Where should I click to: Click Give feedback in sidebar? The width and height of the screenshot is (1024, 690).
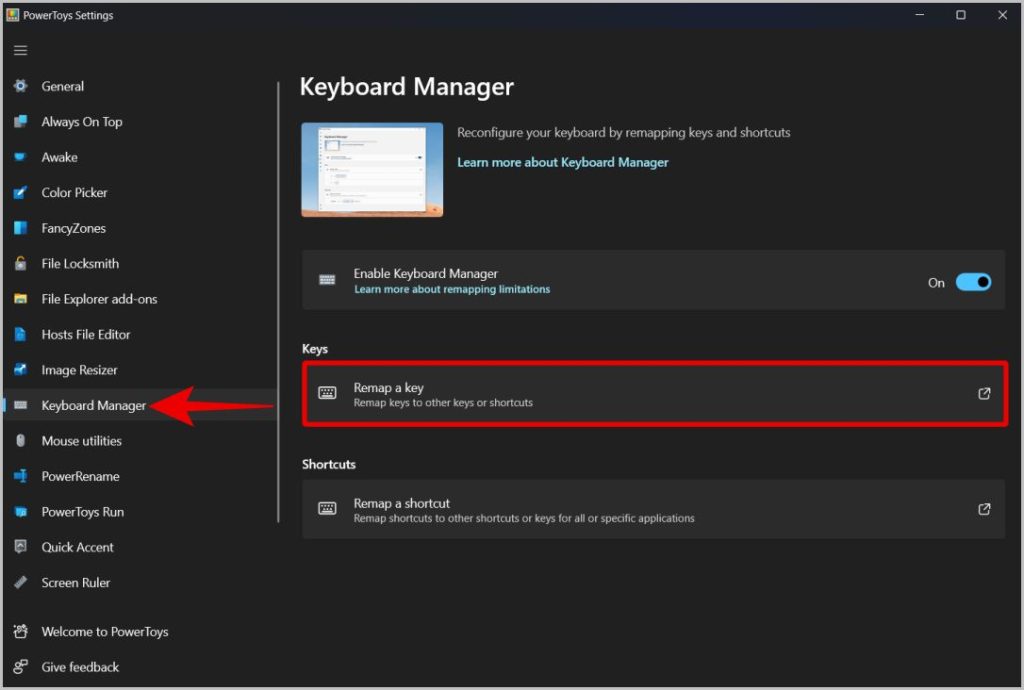tap(140, 666)
